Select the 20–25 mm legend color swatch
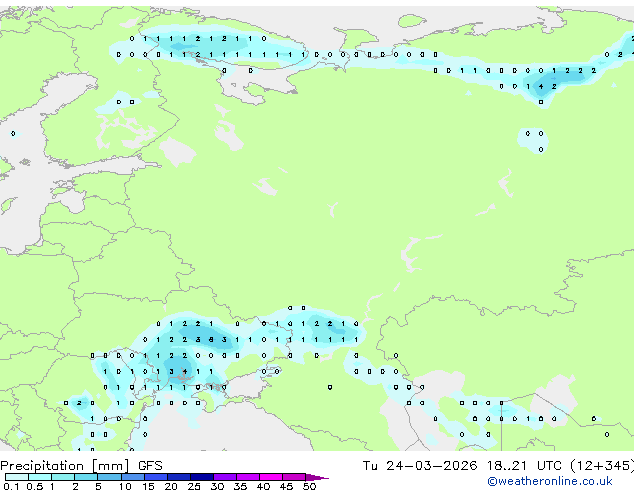This screenshot has width=634, height=490. pyautogui.click(x=179, y=477)
